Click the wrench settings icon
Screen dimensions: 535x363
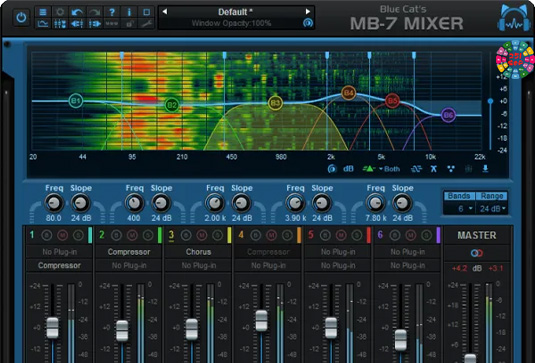click(x=146, y=24)
